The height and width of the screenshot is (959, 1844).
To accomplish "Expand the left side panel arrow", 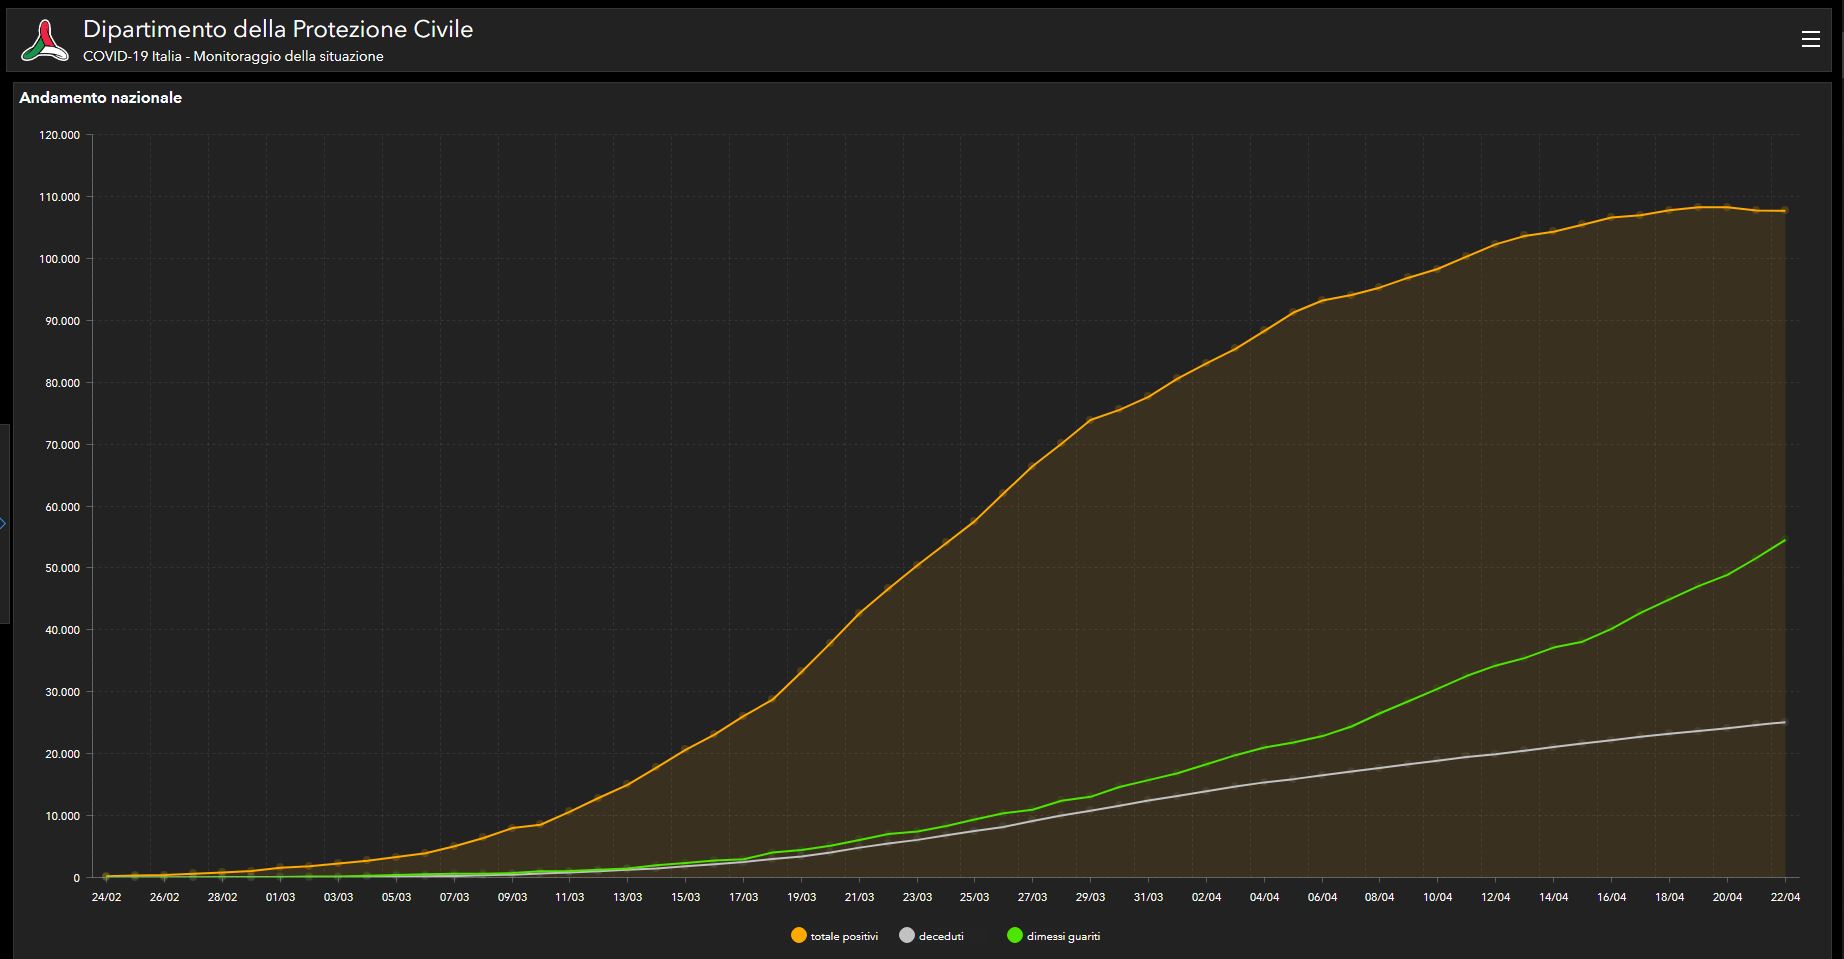I will 3,523.
